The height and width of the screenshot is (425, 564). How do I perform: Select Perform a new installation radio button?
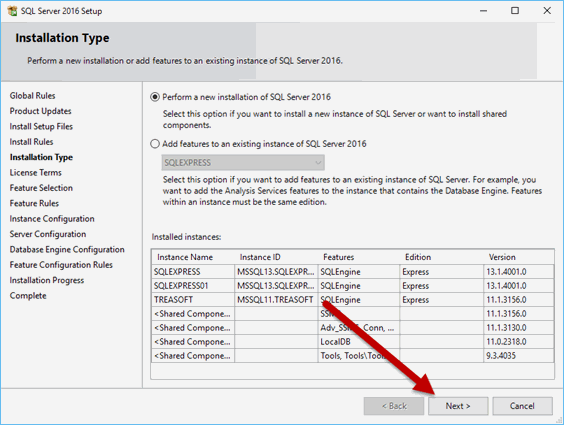[x=155, y=97]
